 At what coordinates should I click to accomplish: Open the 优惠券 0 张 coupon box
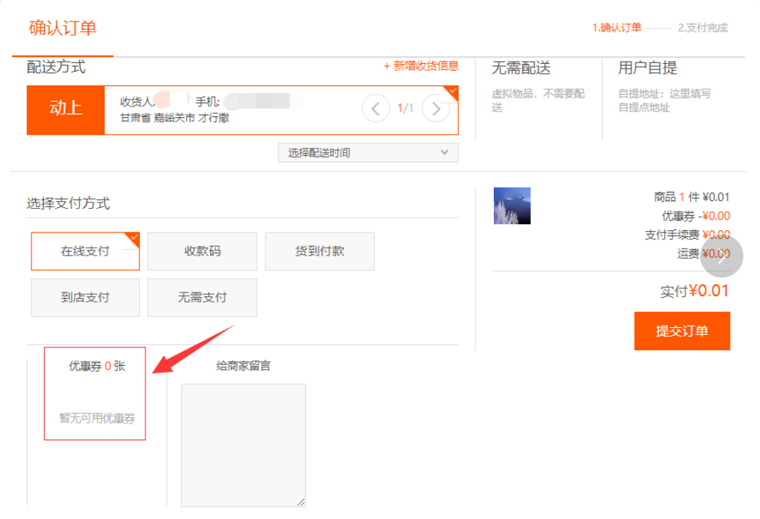(95, 393)
